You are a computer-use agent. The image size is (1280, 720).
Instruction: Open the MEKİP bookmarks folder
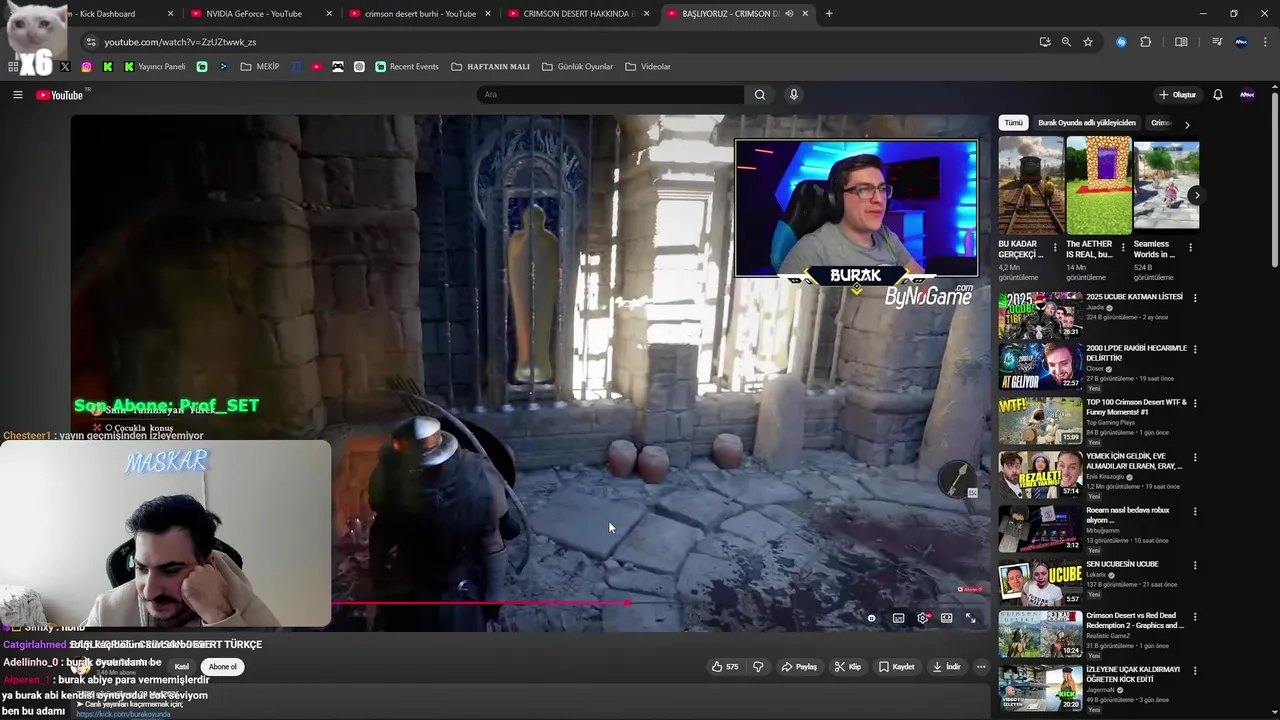(x=260, y=67)
